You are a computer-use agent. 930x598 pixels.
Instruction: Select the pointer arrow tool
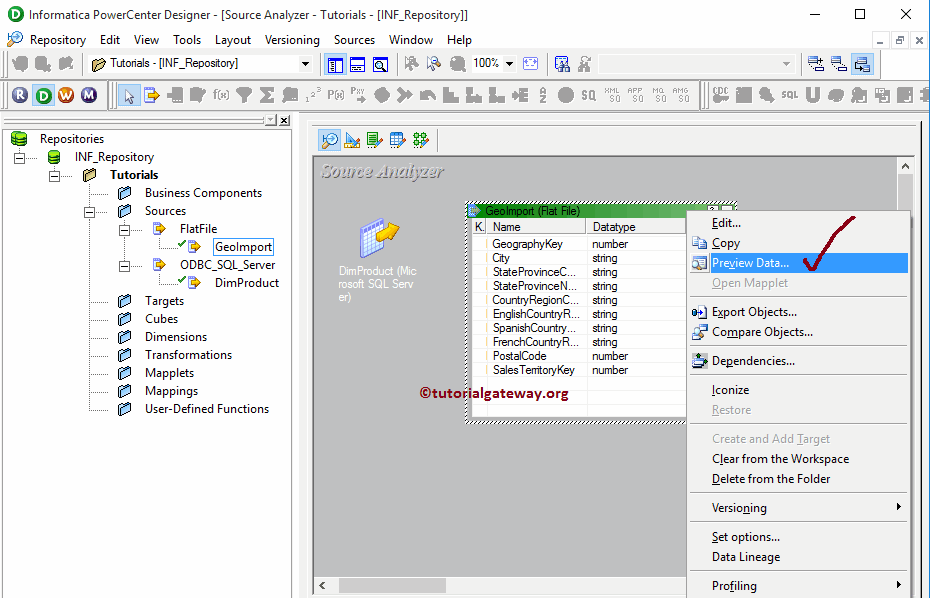click(129, 95)
